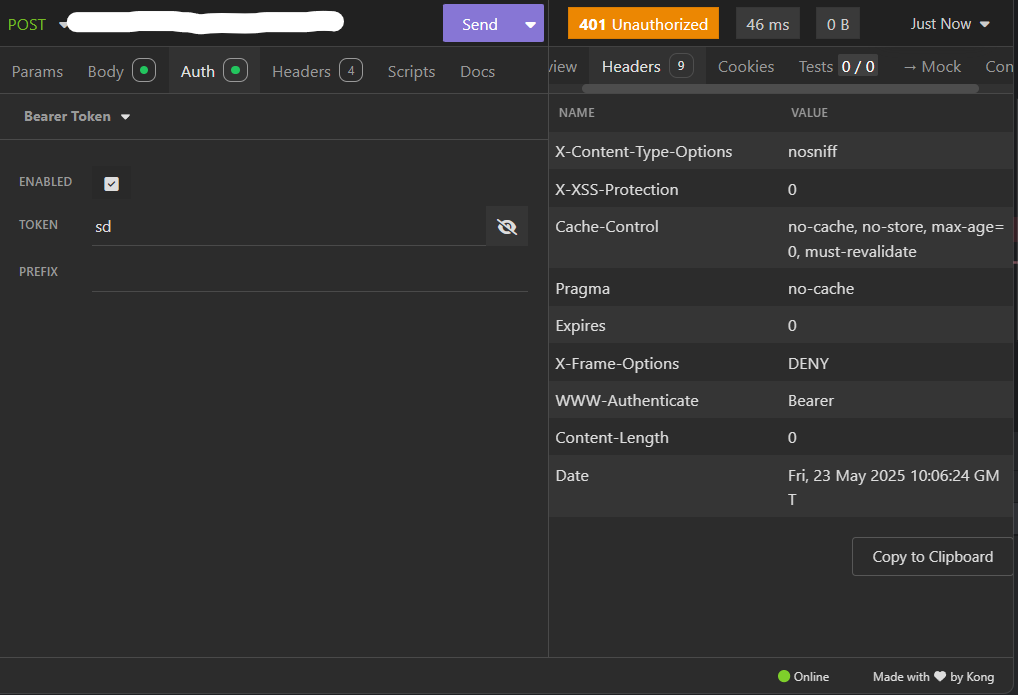The height and width of the screenshot is (695, 1018).
Task: Click the no-cache, no-store value text
Action: click(895, 239)
